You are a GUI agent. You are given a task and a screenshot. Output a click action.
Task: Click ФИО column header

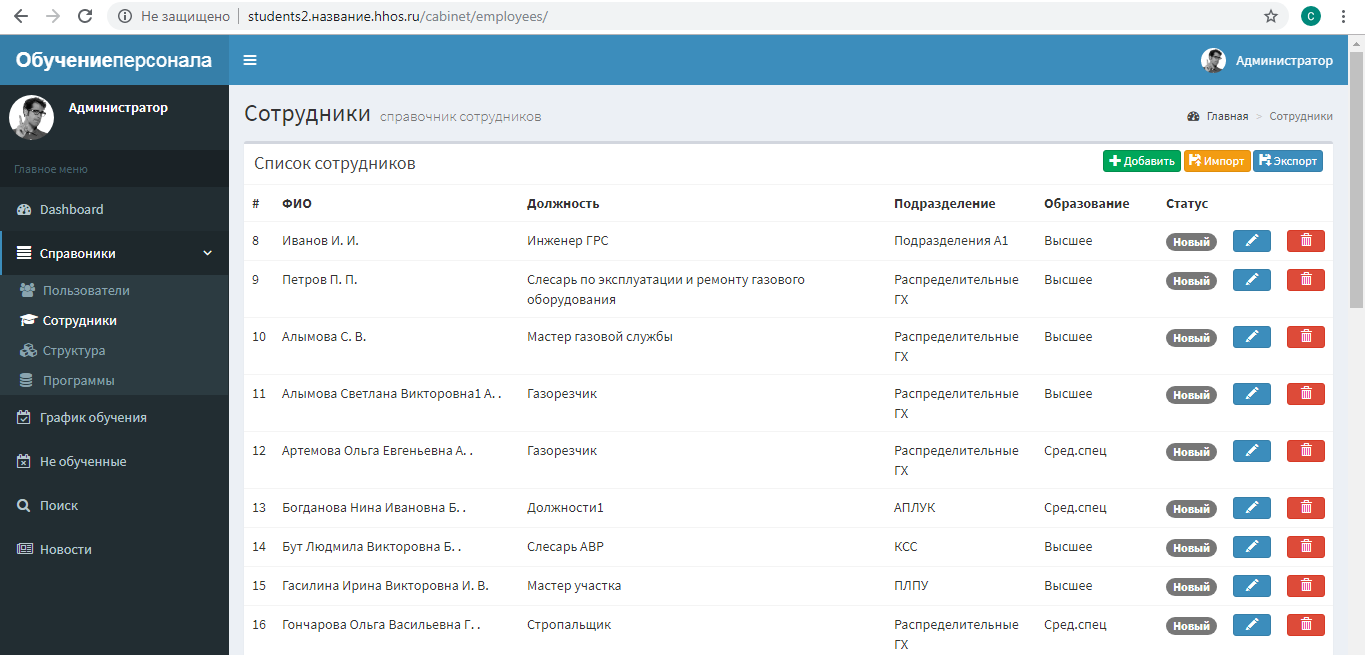(x=297, y=203)
